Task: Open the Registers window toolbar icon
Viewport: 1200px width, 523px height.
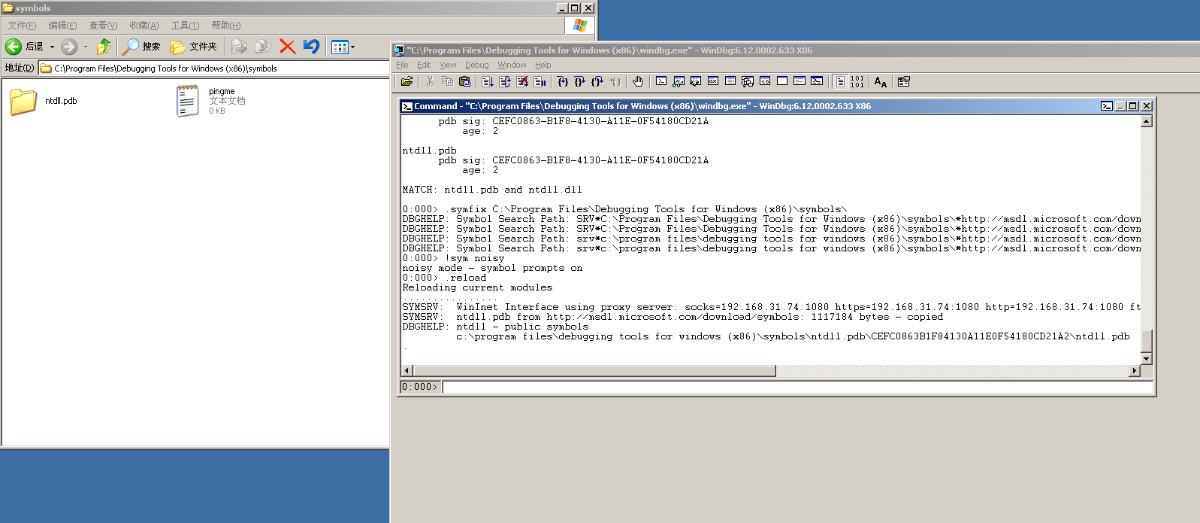Action: [x=712, y=81]
